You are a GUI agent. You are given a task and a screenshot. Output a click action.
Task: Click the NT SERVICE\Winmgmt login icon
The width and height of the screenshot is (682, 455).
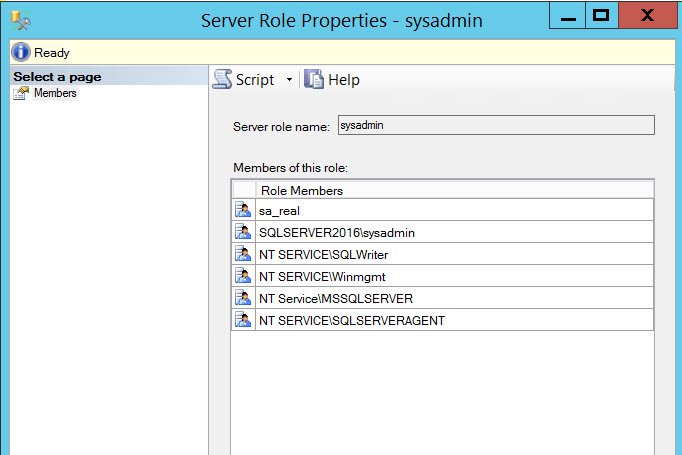click(243, 275)
